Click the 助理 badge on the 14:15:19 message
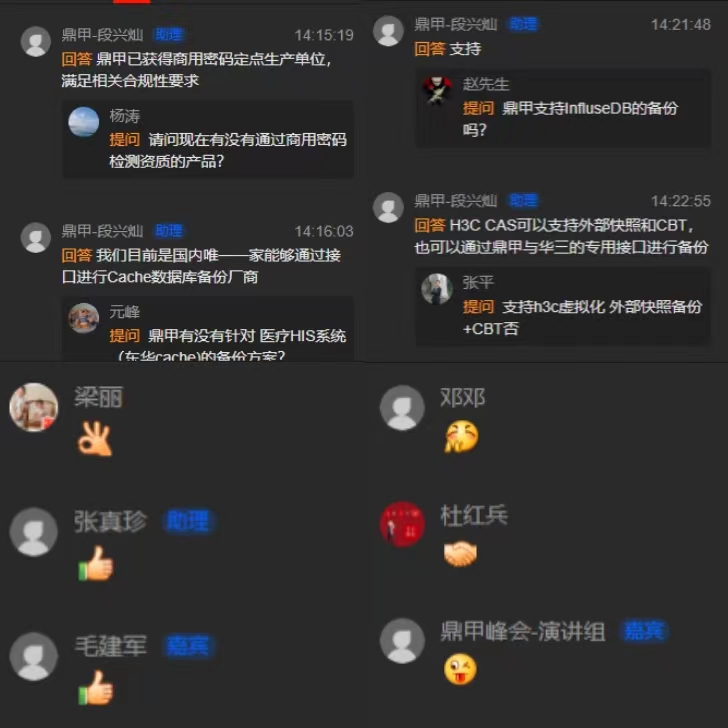Viewport: 728px width, 728px height. pos(169,34)
